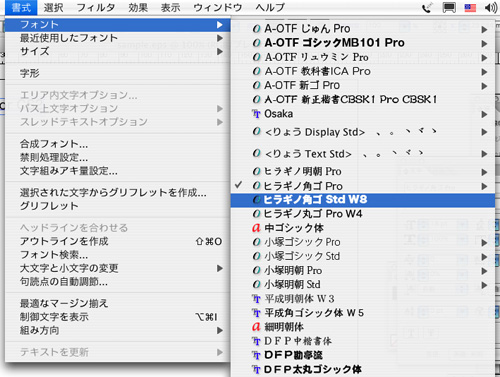Click TrueType icon beside 平成明朝体 W3

pos(256,299)
